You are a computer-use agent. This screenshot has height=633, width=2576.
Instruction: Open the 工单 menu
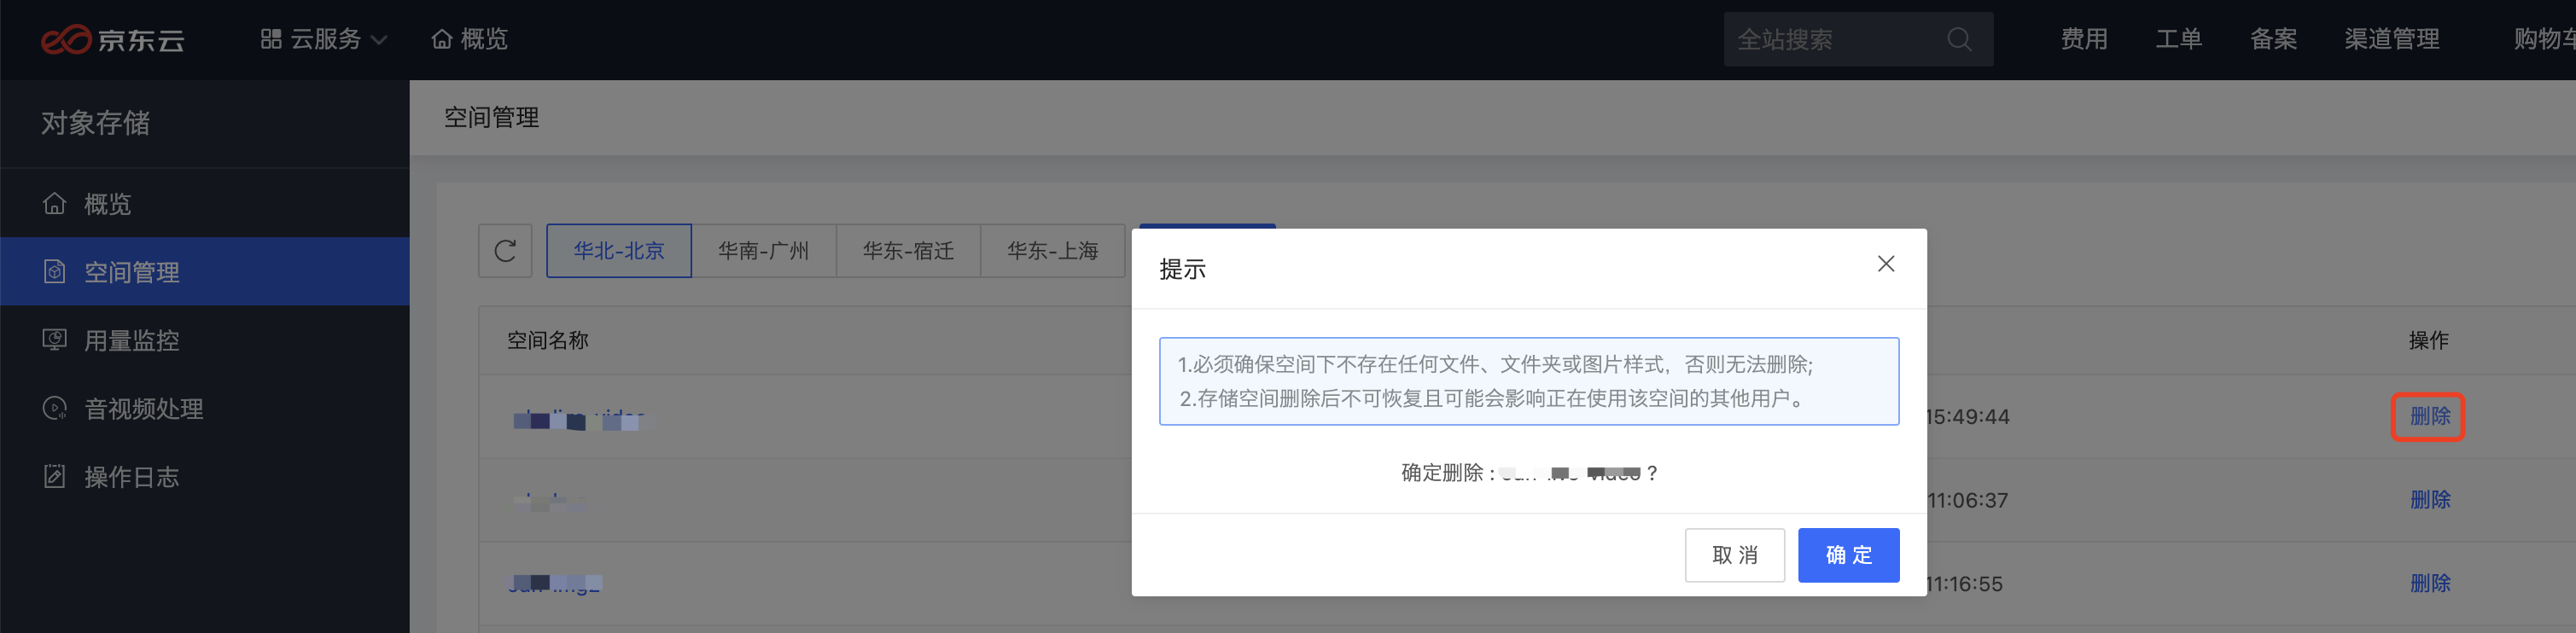tap(2178, 39)
